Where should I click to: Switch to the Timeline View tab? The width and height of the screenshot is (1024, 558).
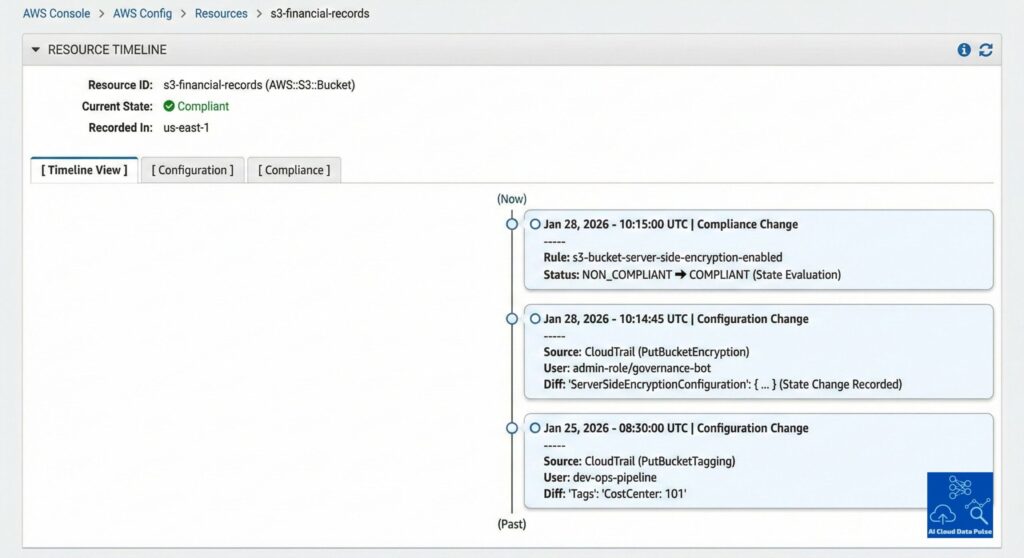(x=84, y=170)
